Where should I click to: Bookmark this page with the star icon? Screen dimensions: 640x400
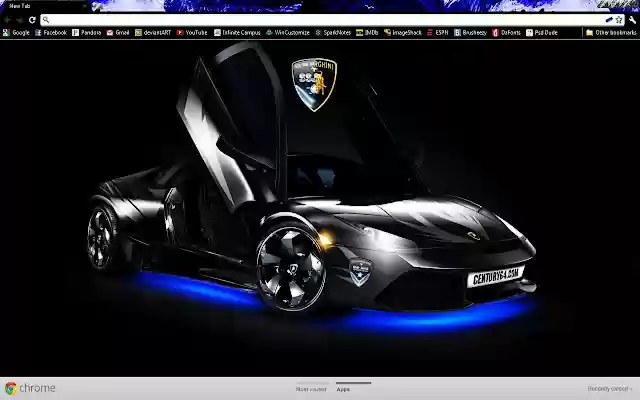point(619,20)
